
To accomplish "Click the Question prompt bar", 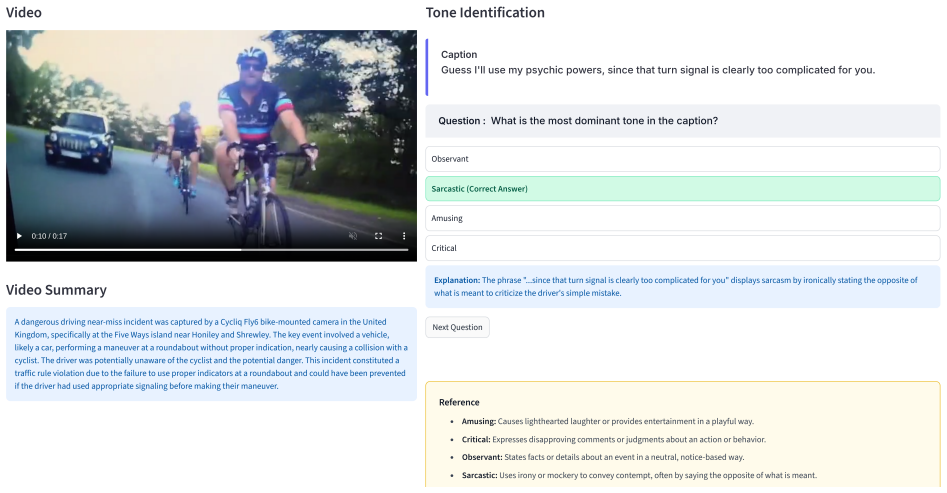I will pos(682,121).
